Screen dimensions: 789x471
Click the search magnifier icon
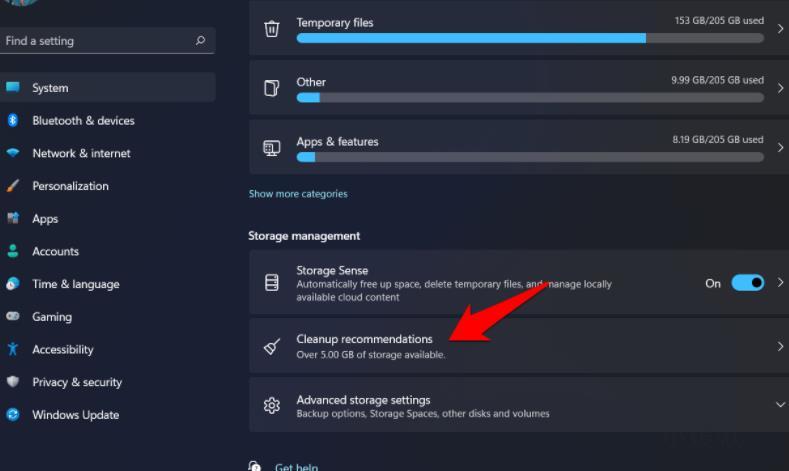point(200,41)
